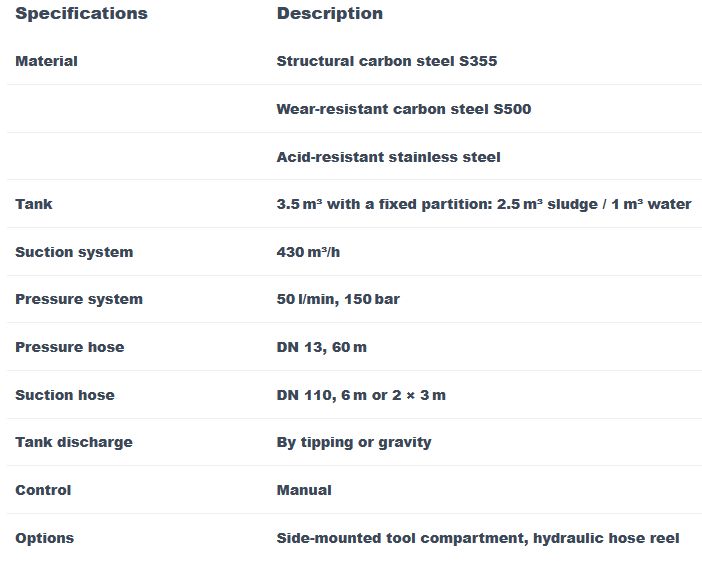Screen dimensions: 702x563
Task: Select the Suction hose label
Action: 65,395
